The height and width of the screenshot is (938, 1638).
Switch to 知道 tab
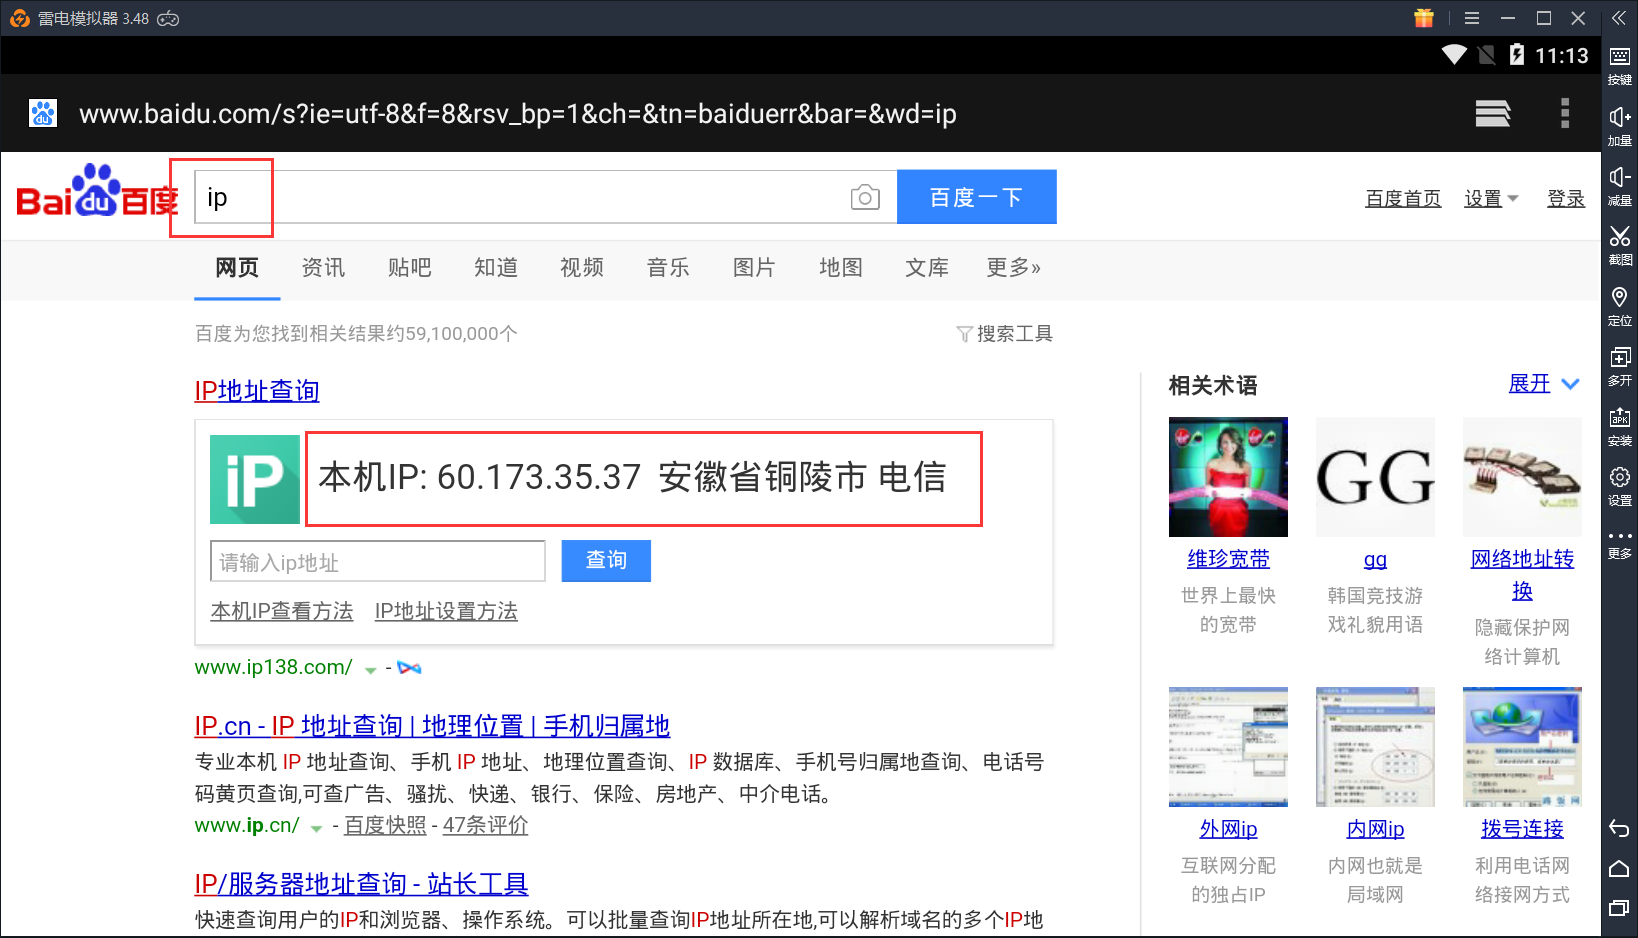(x=496, y=267)
